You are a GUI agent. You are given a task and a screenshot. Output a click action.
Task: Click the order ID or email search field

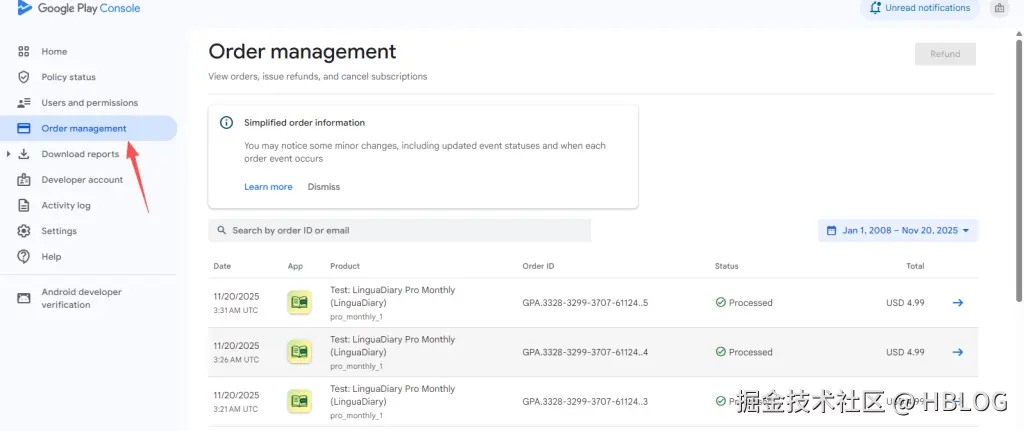click(400, 230)
